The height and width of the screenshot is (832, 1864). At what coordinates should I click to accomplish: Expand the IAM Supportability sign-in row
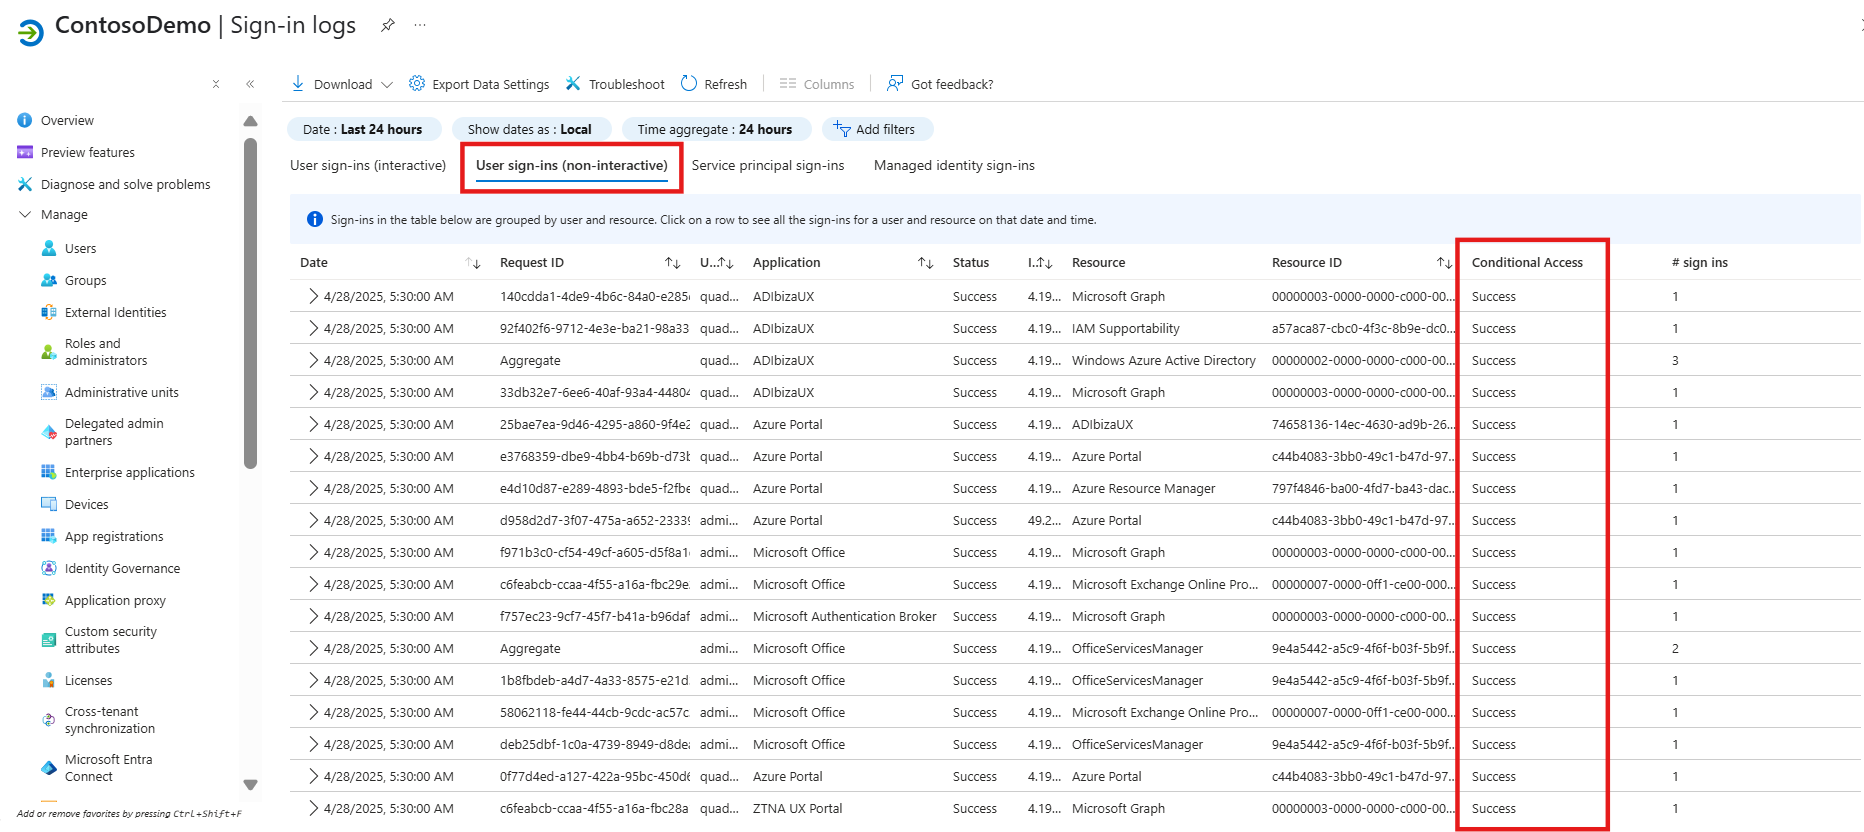pyautogui.click(x=313, y=328)
